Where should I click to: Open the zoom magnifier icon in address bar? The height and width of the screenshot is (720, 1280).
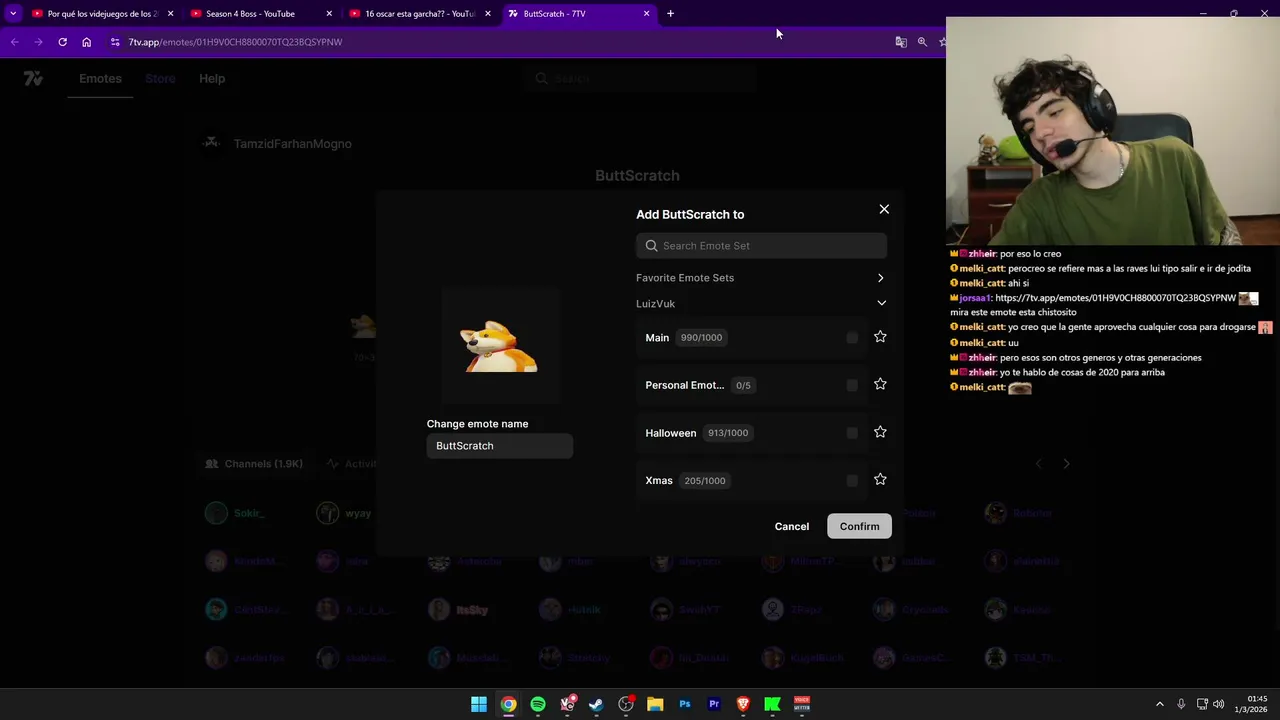(x=922, y=42)
